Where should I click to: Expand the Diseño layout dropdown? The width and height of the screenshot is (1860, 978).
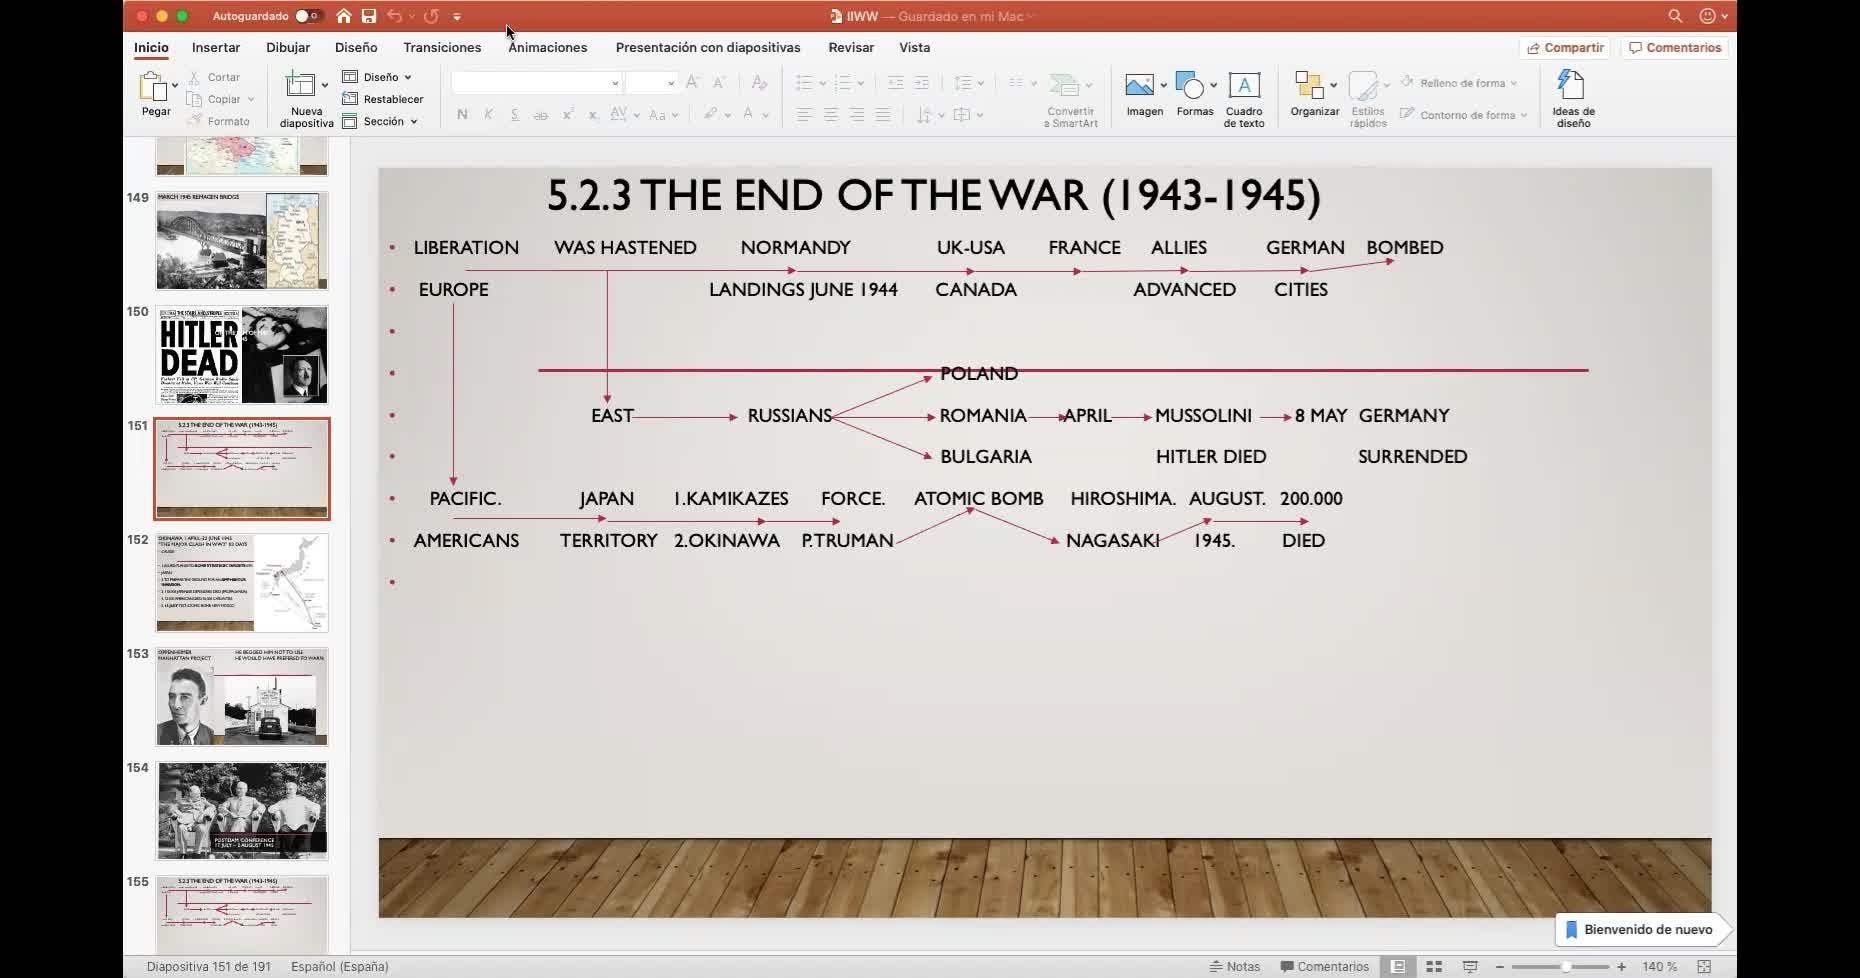(x=408, y=77)
